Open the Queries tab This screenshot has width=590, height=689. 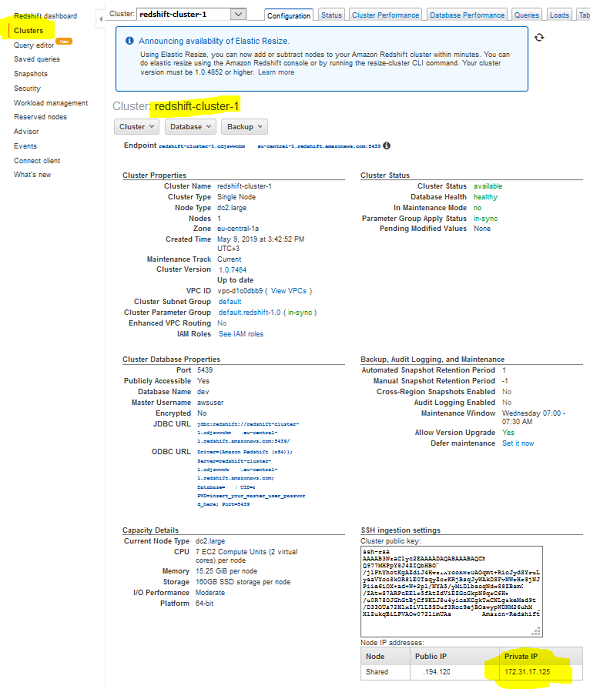(526, 15)
